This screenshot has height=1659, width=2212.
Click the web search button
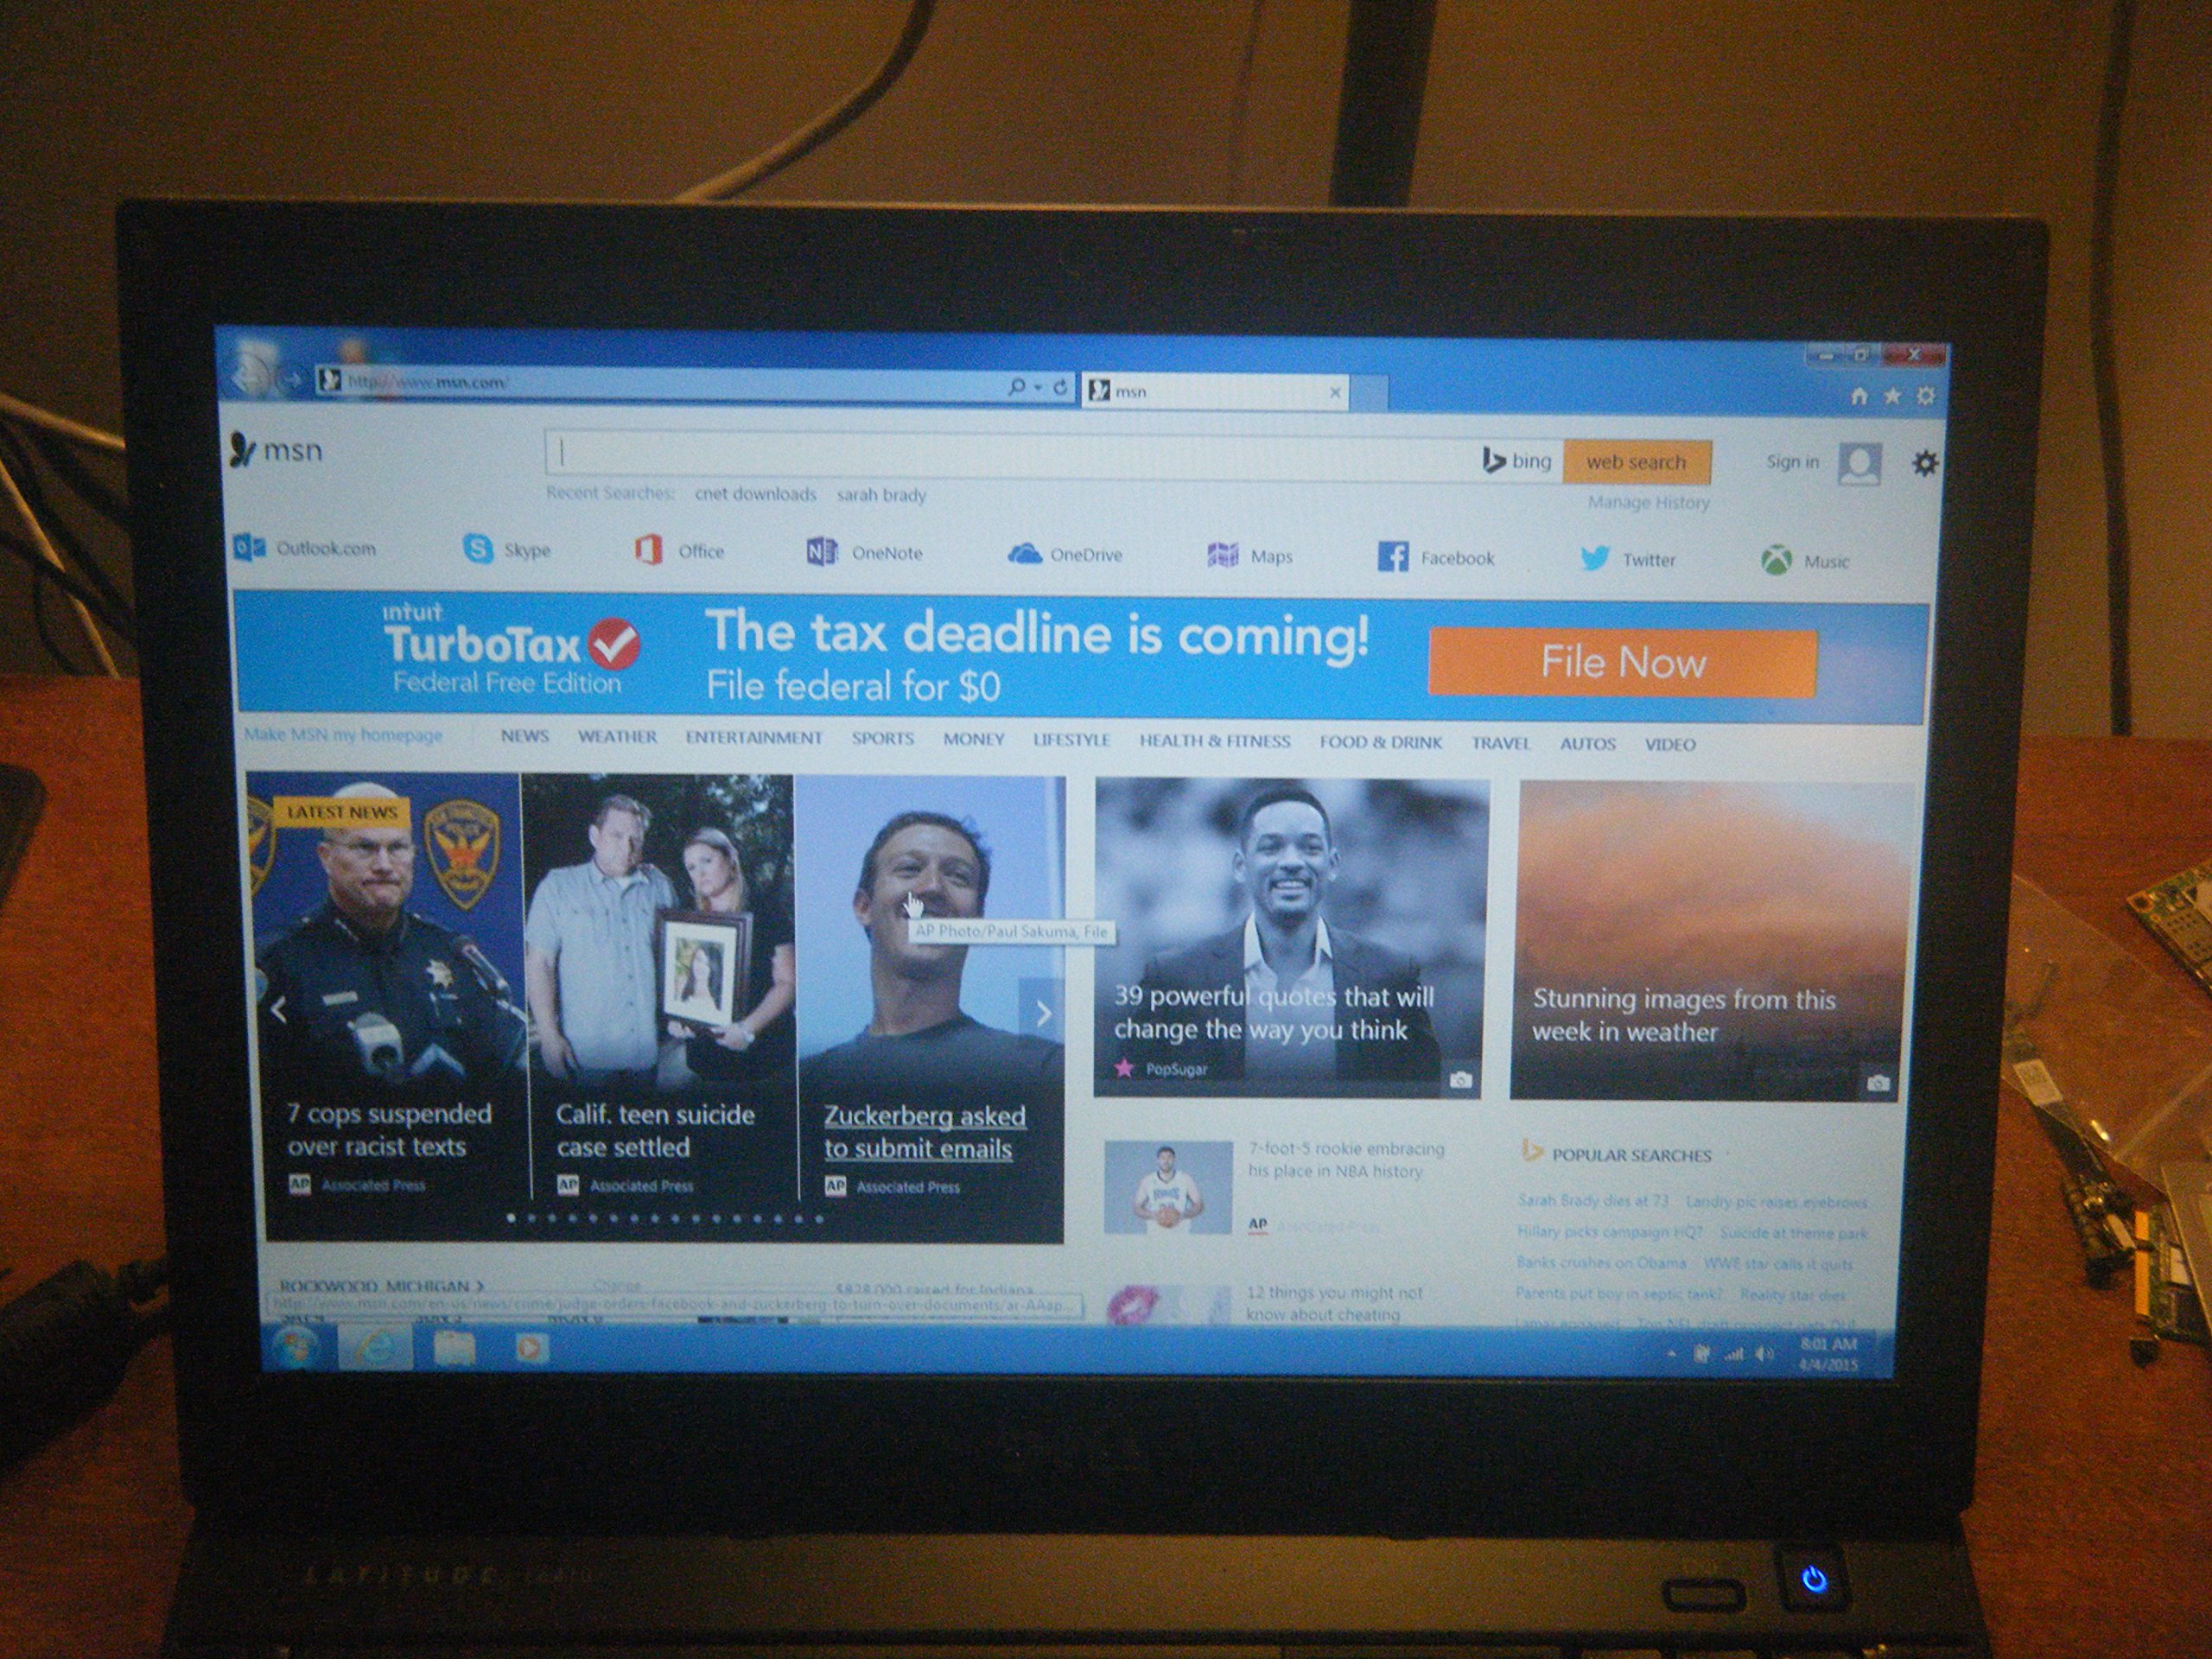1637,462
